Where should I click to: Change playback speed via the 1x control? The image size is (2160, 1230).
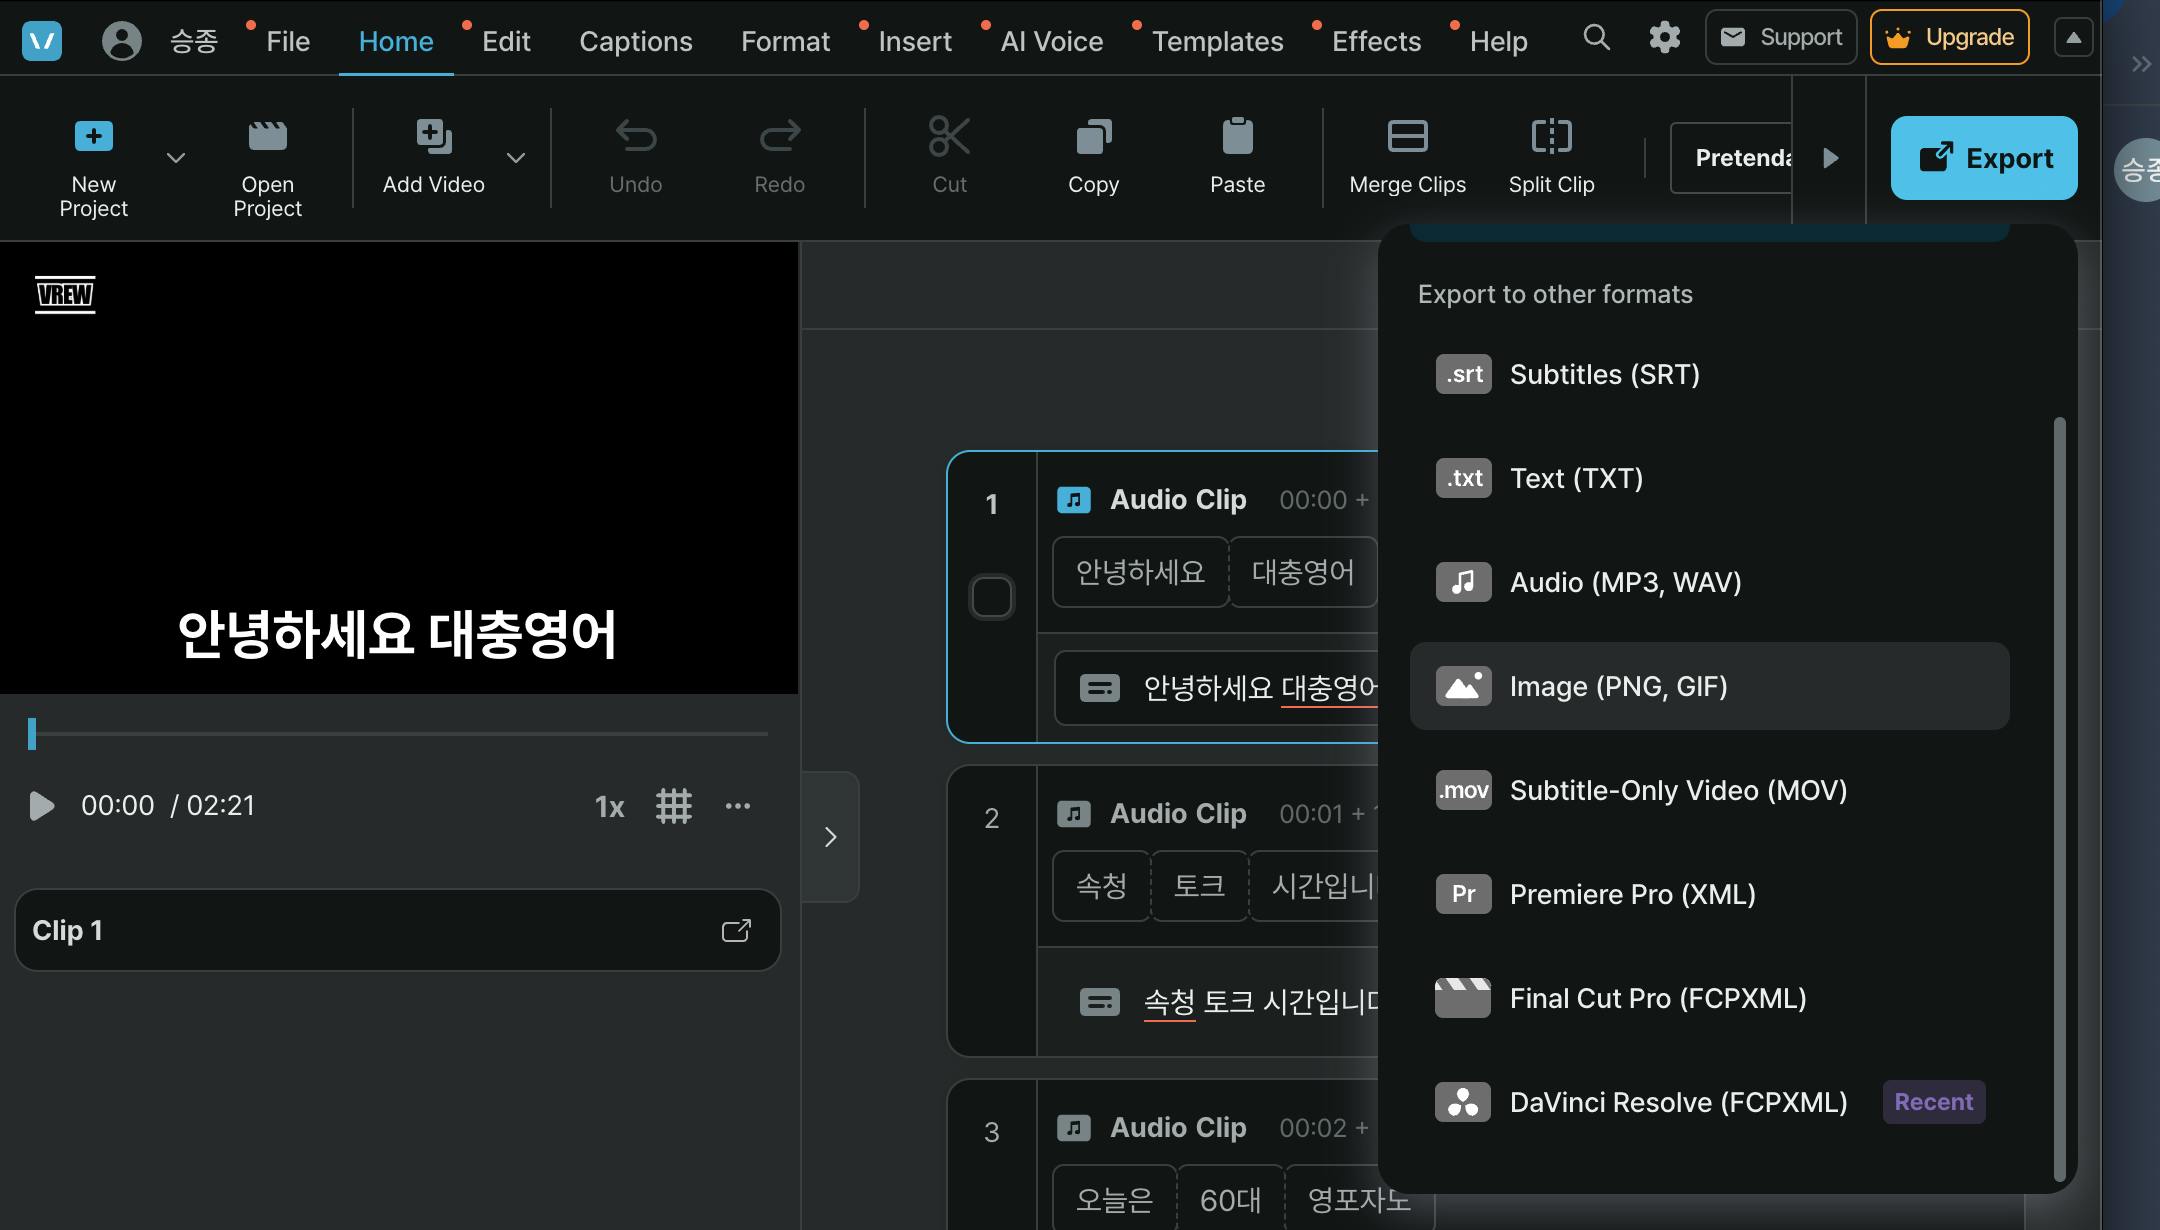pyautogui.click(x=609, y=805)
